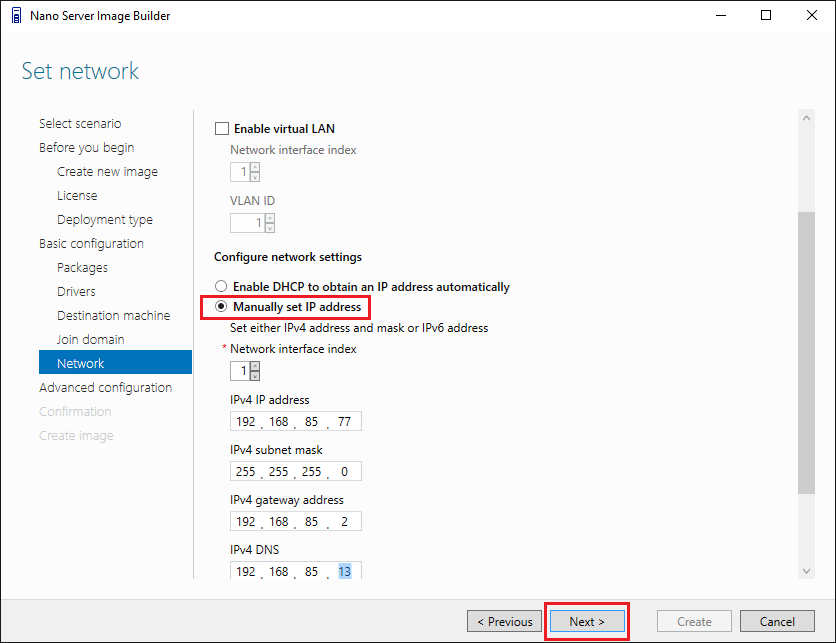Click the last octet 77 of the IPv4 address
The height and width of the screenshot is (643, 836).
[x=344, y=421]
